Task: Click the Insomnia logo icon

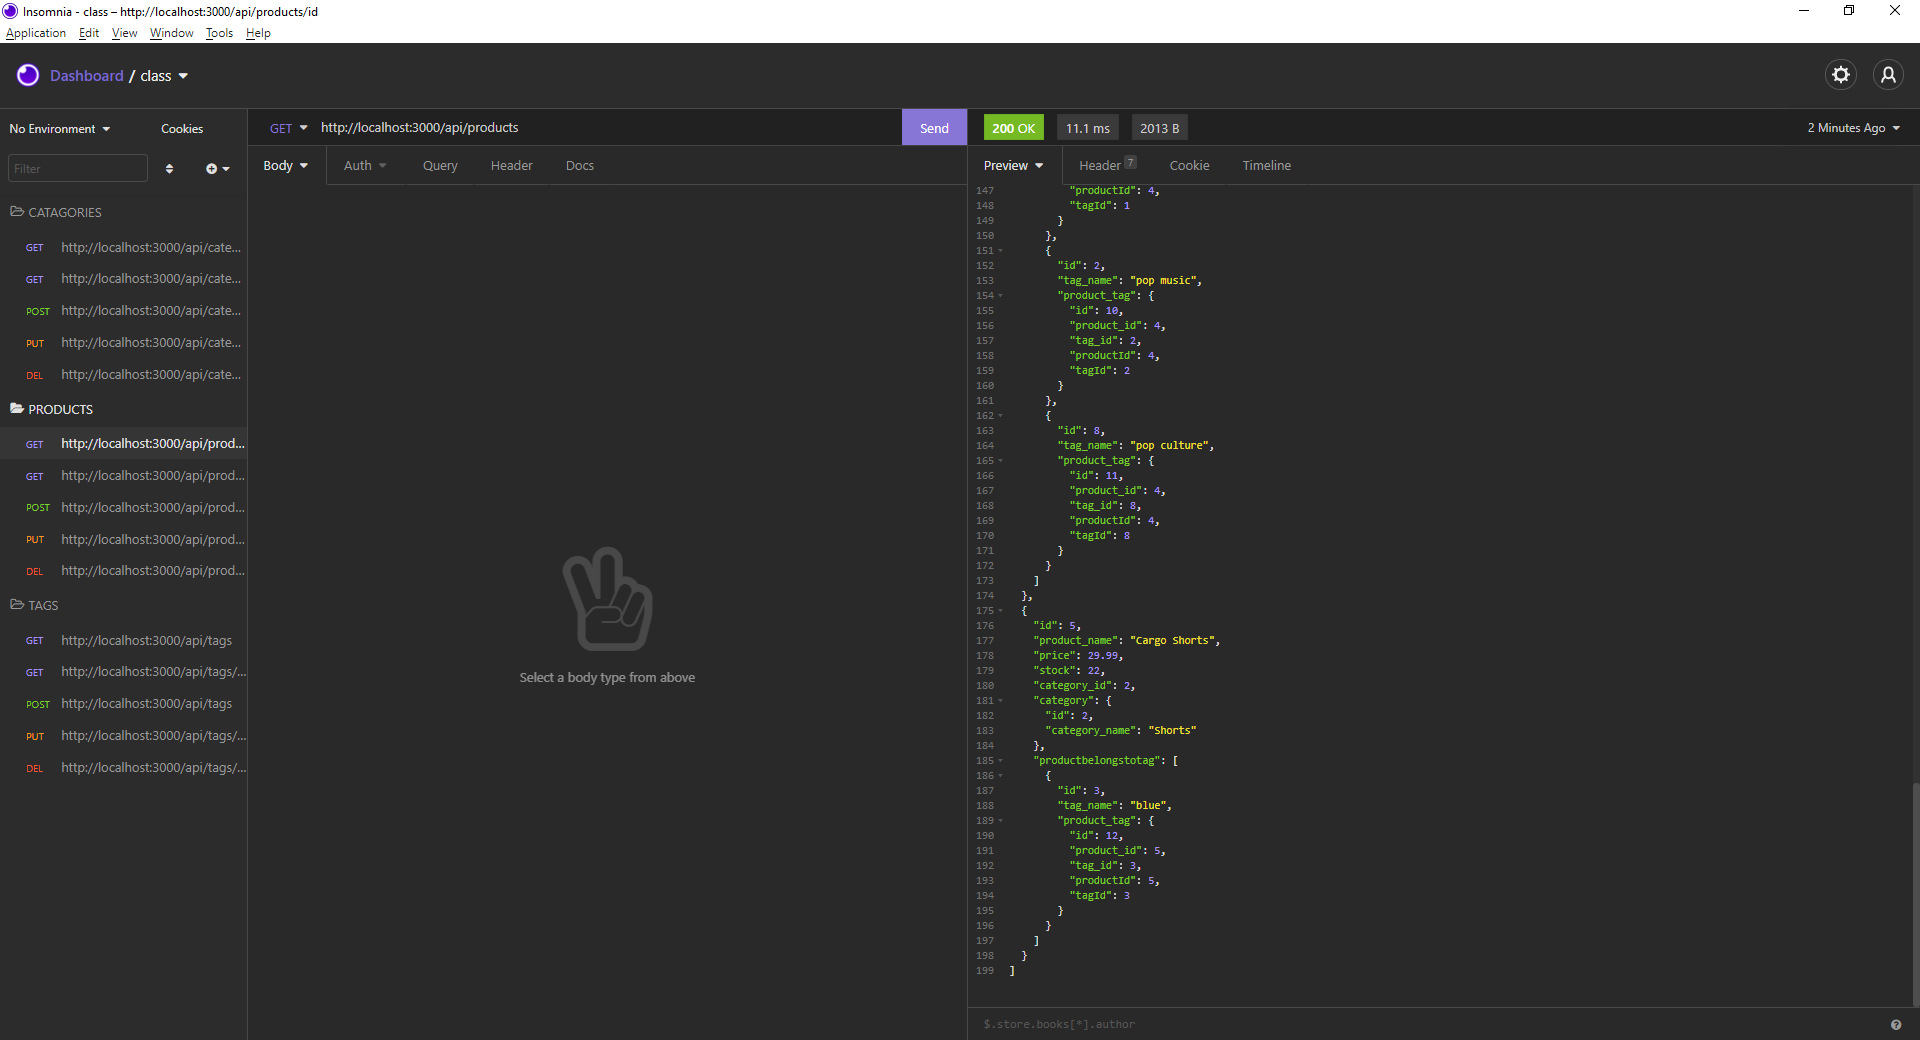Action: point(28,75)
